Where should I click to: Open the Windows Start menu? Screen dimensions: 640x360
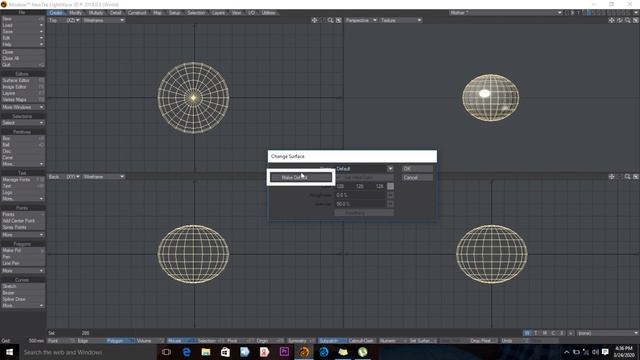9,352
